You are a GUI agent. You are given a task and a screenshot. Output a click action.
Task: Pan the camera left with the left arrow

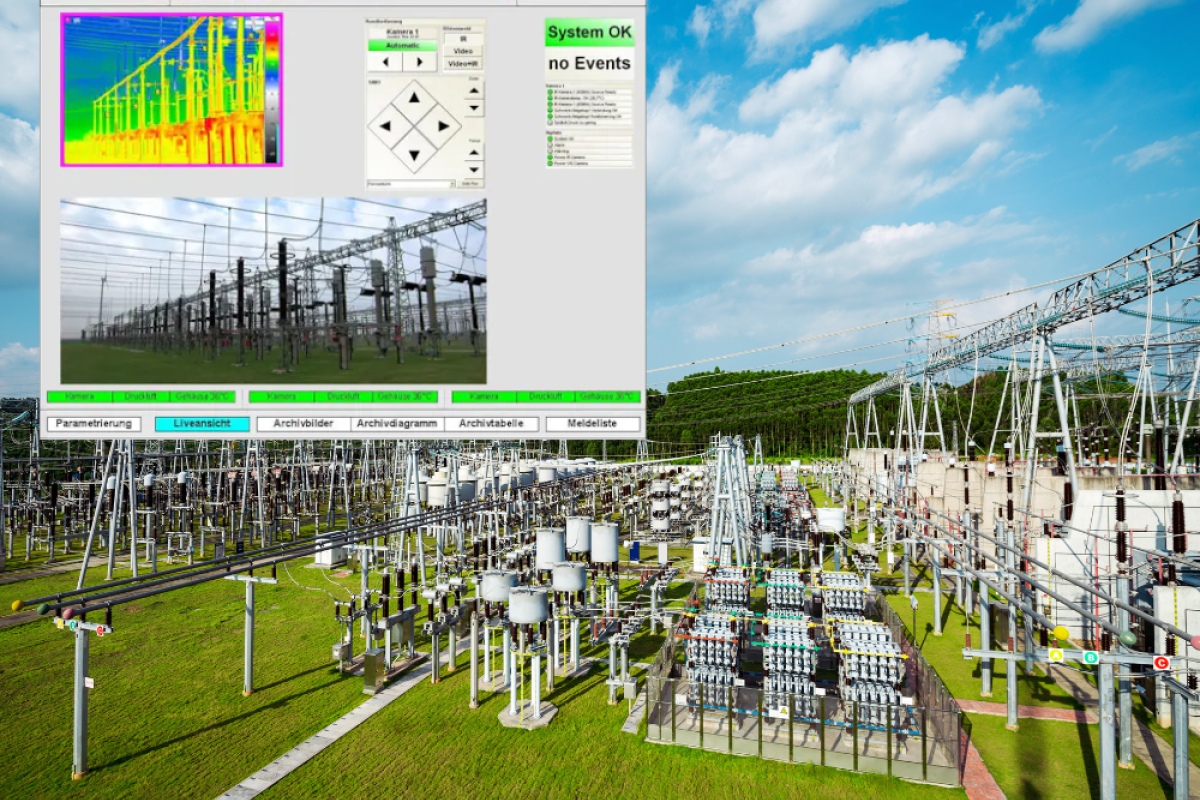point(386,125)
